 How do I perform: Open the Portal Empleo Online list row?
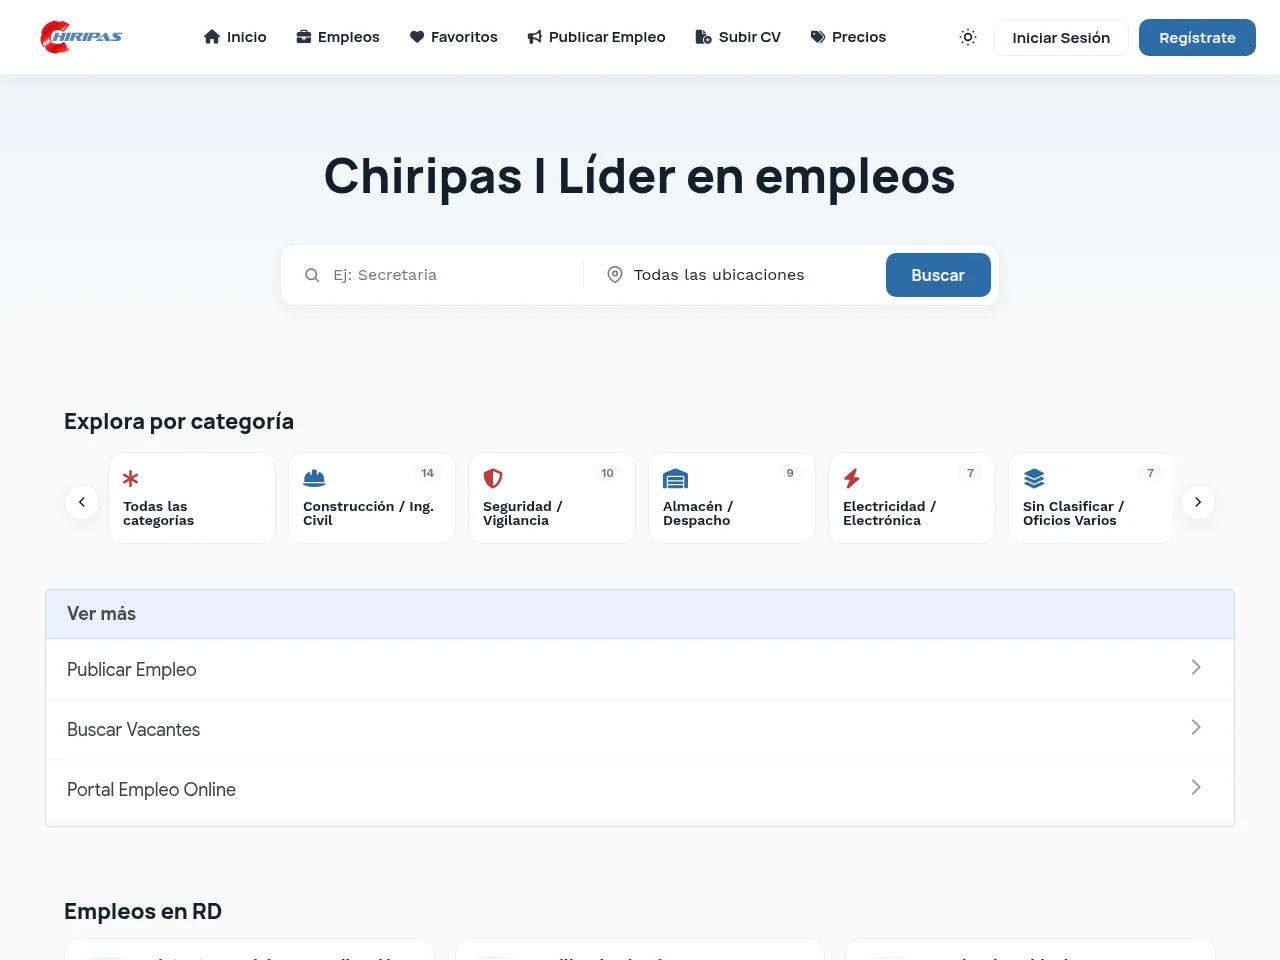pyautogui.click(x=640, y=789)
